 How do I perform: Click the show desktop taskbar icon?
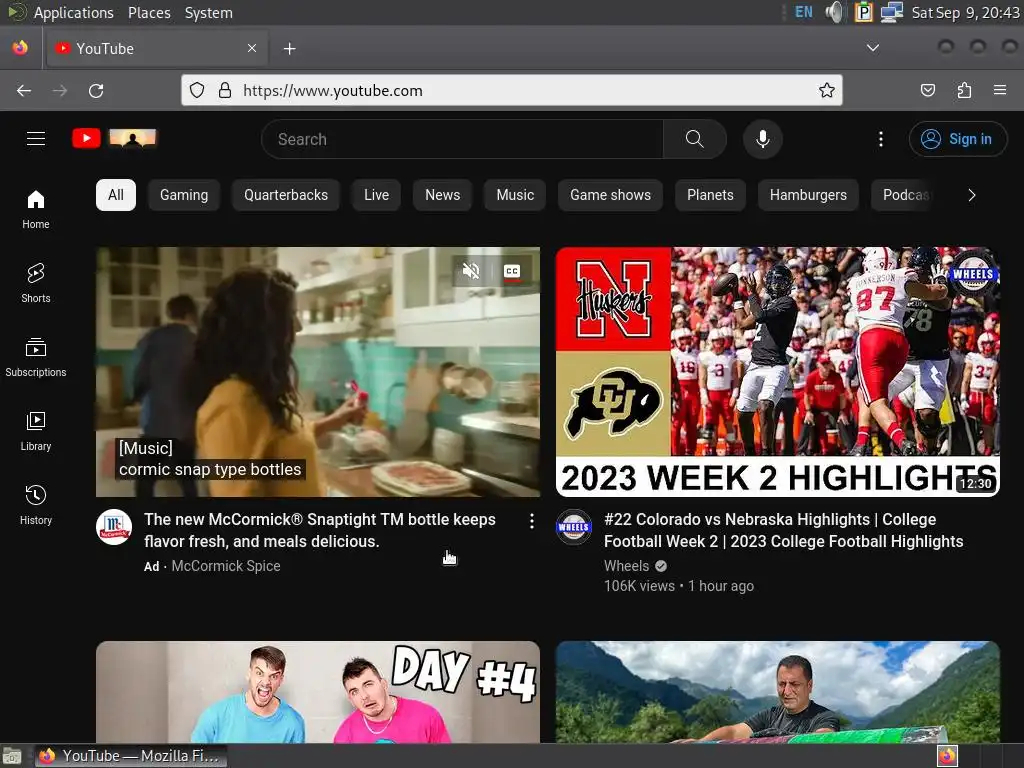click(12, 756)
